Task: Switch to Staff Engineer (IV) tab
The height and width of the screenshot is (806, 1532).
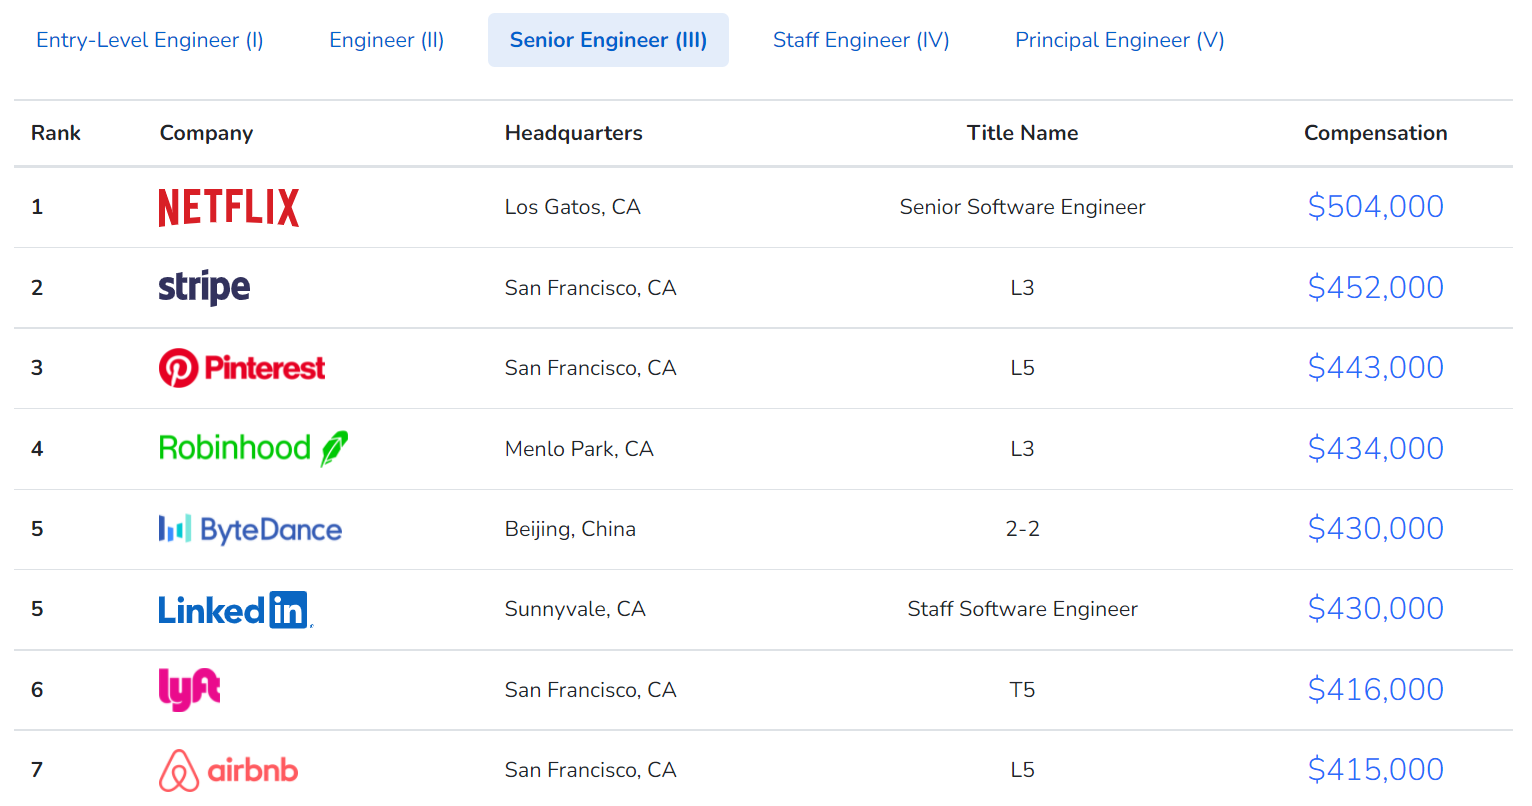Action: 861,40
